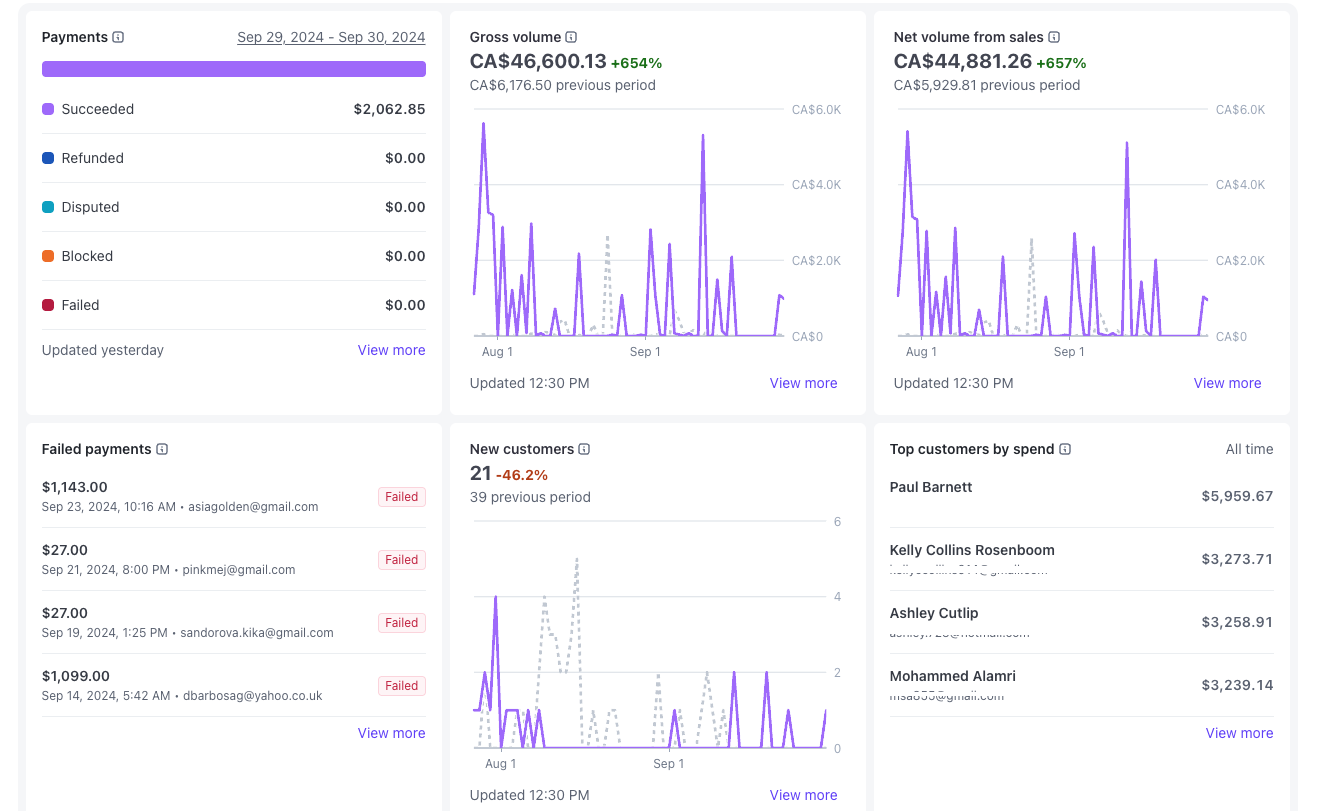Open View more under New customers chart
This screenshot has width=1331, height=811.
pyautogui.click(x=803, y=795)
